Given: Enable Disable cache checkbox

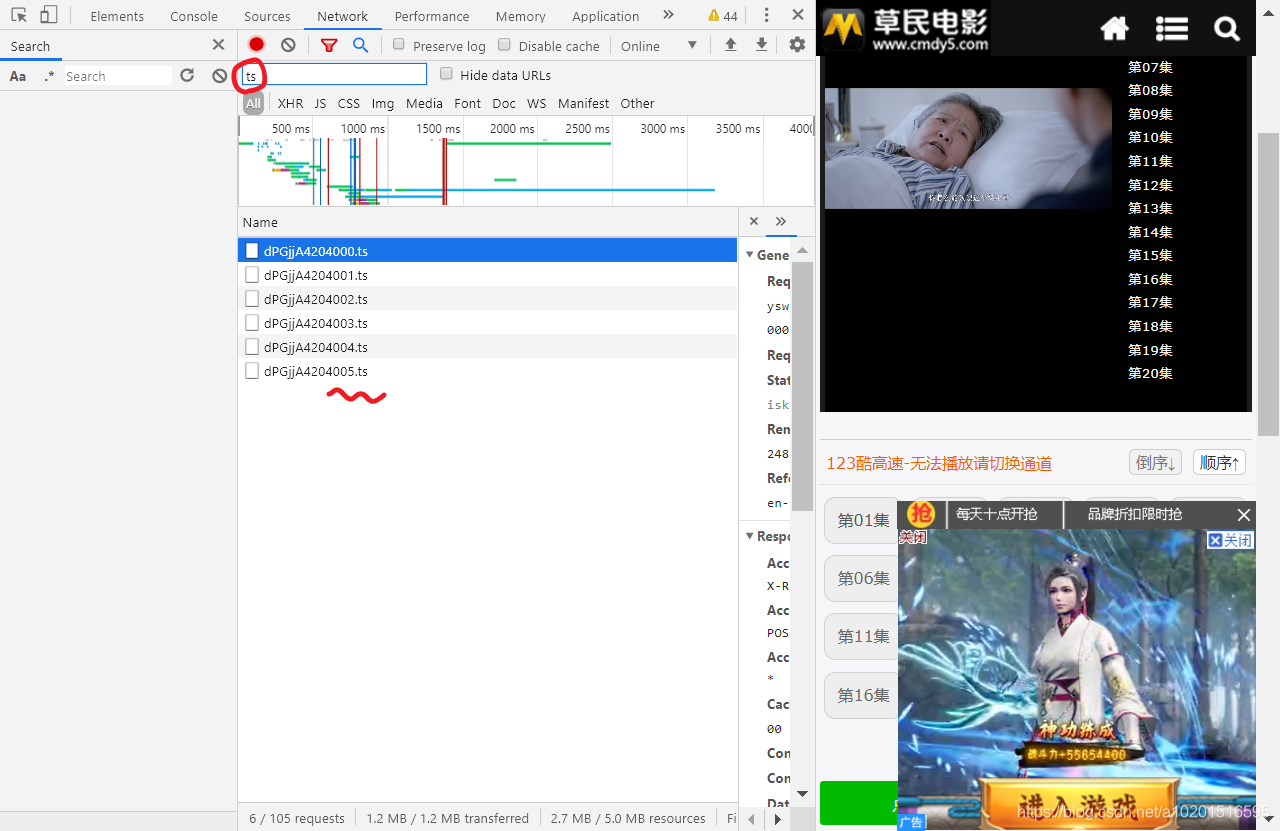Looking at the screenshot, I should (x=505, y=45).
